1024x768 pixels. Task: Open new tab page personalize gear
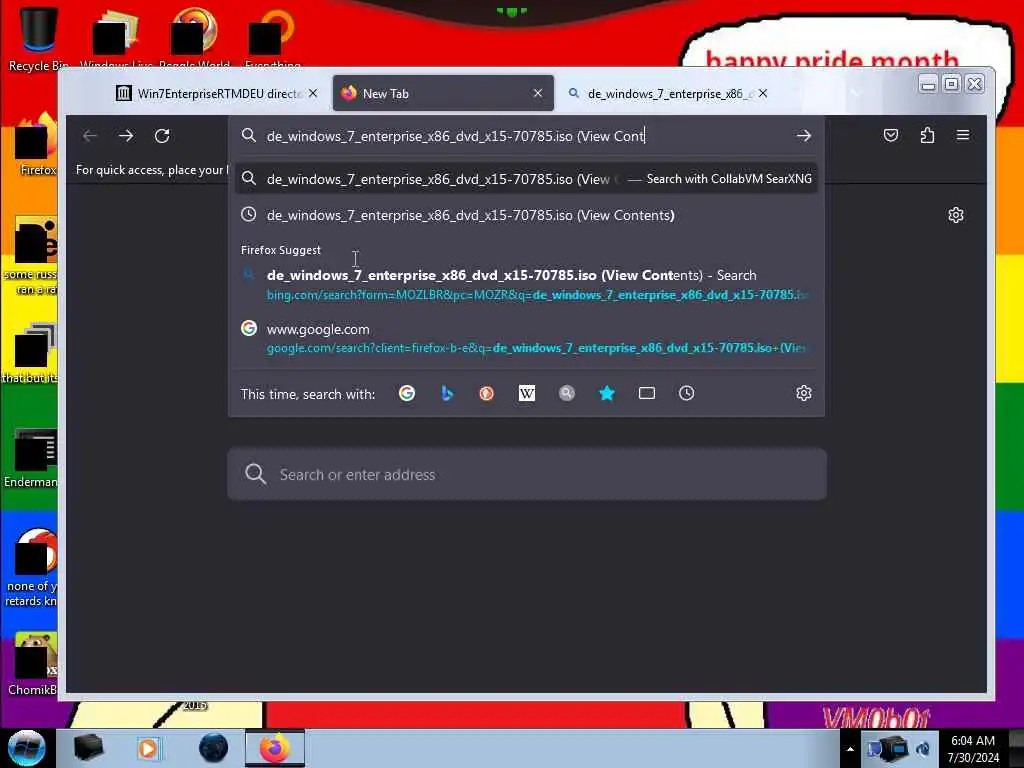[x=955, y=215]
